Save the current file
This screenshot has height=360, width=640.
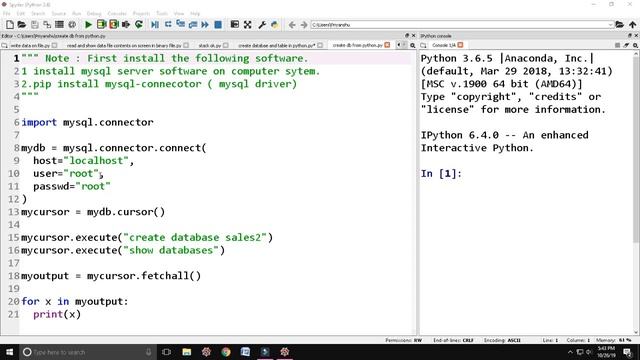pos(35,25)
